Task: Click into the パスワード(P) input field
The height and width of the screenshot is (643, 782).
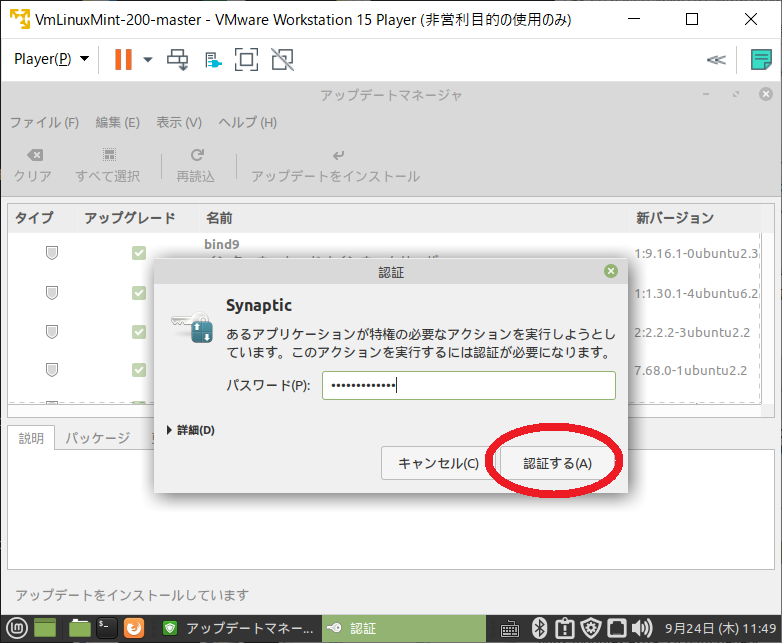Action: click(x=469, y=385)
